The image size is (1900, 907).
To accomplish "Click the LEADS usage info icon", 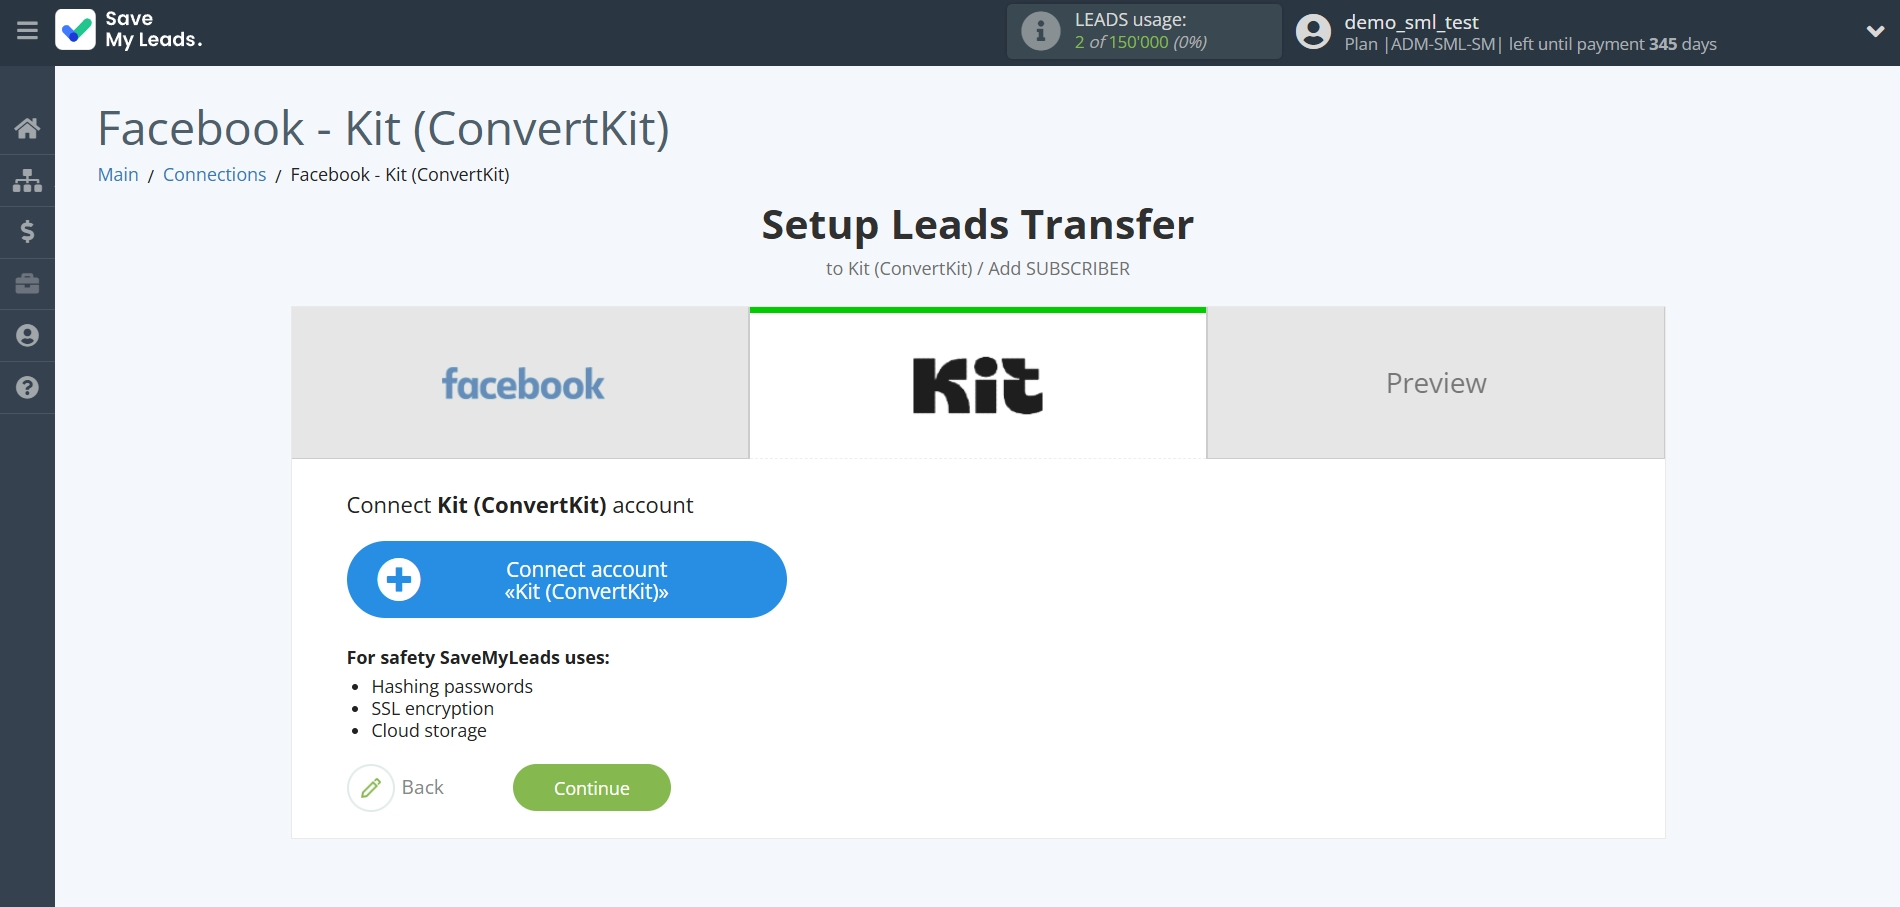I will pyautogui.click(x=1041, y=31).
